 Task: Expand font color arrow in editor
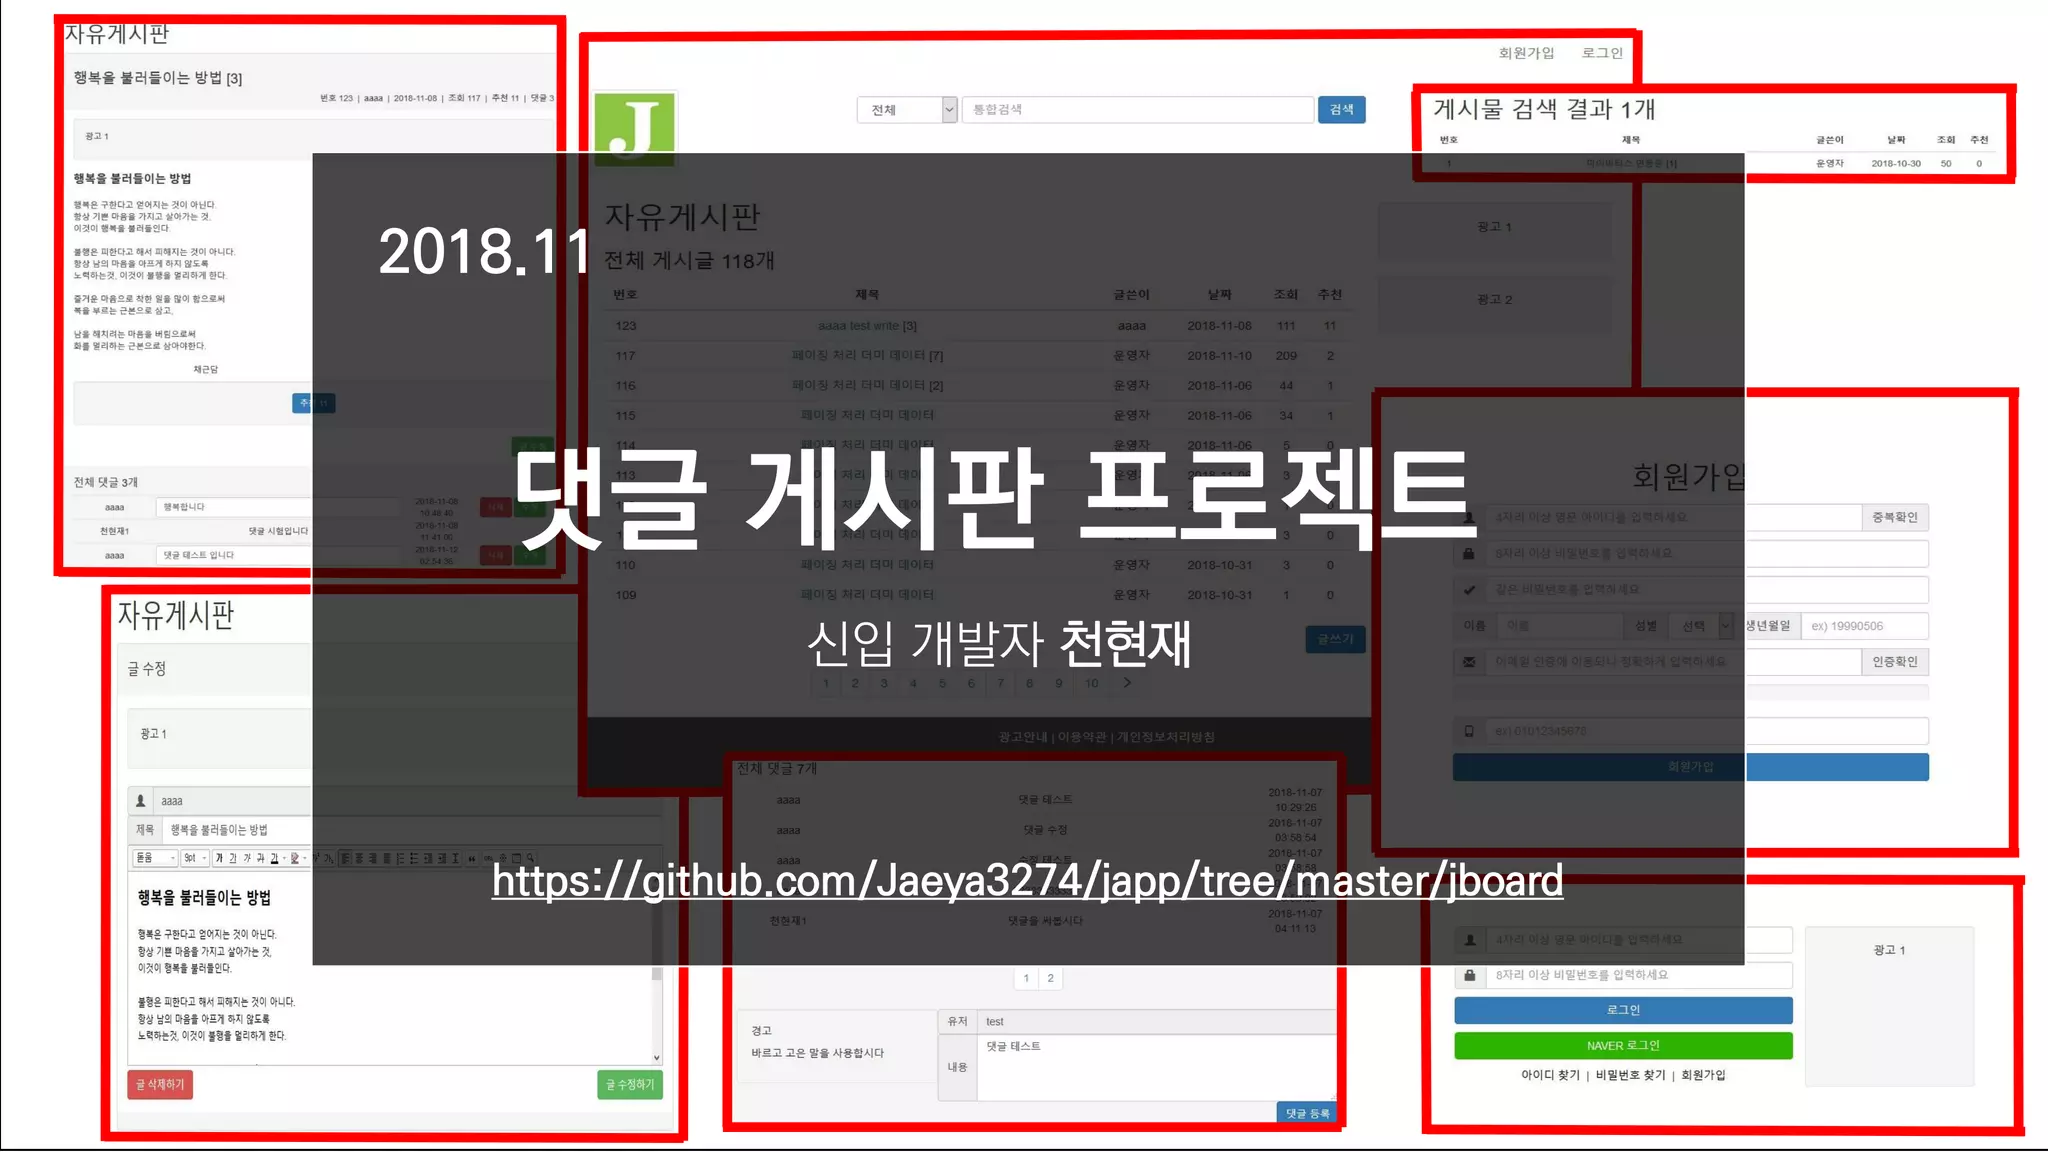tap(284, 858)
